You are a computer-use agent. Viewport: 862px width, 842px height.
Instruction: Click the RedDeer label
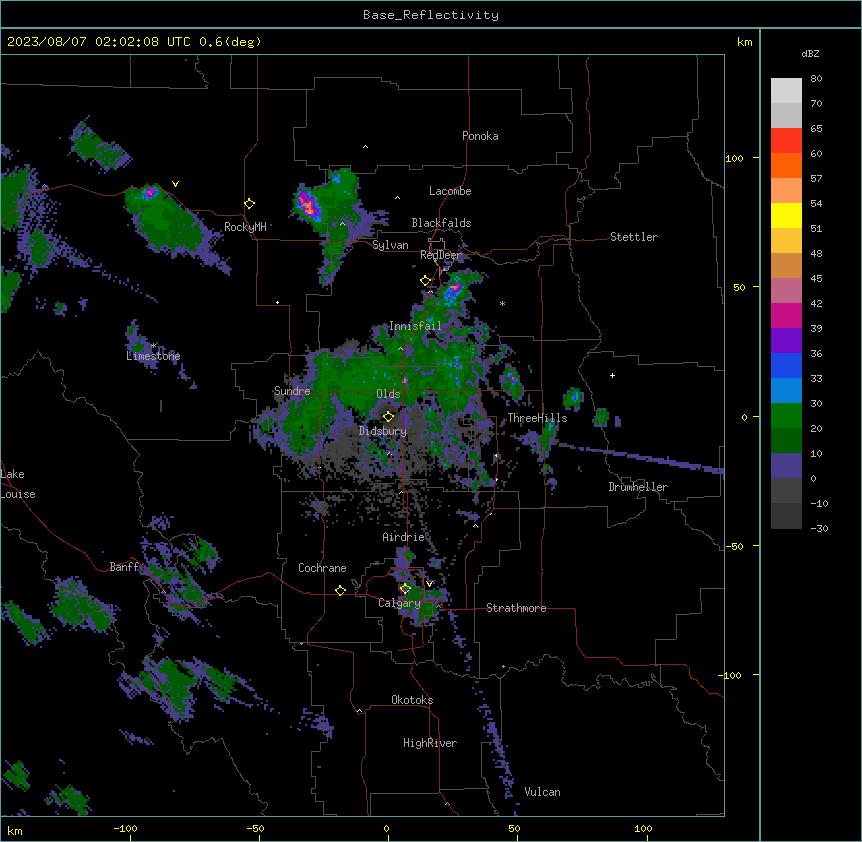[441, 255]
